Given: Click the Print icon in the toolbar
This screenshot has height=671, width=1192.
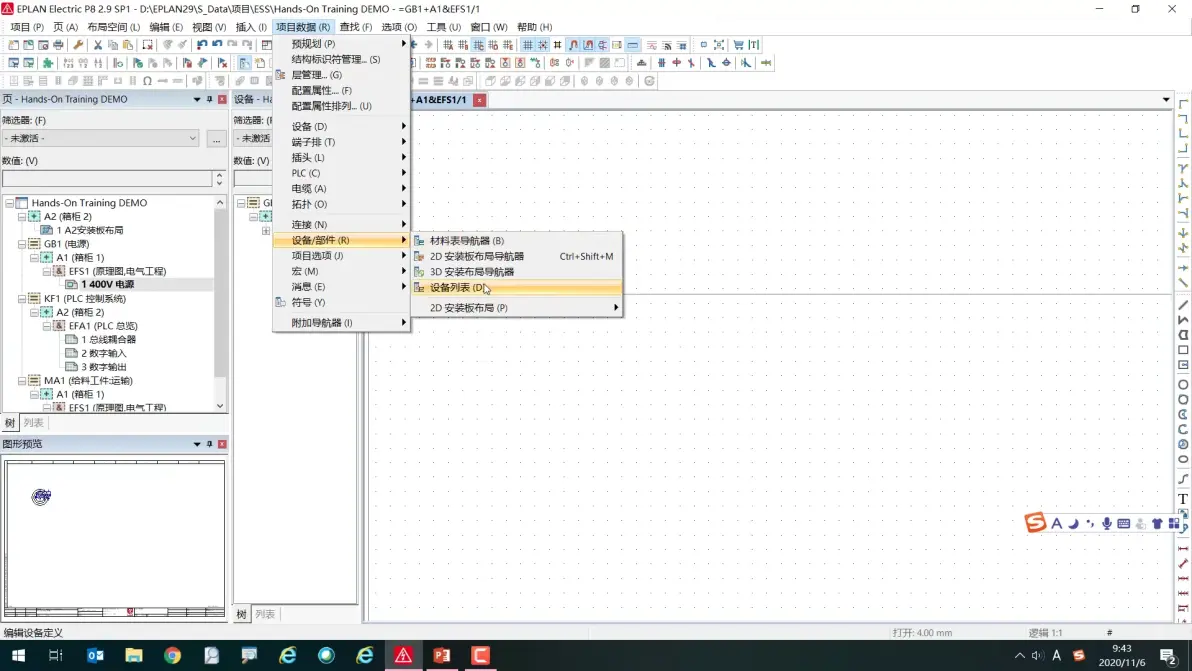Looking at the screenshot, I should [59, 45].
